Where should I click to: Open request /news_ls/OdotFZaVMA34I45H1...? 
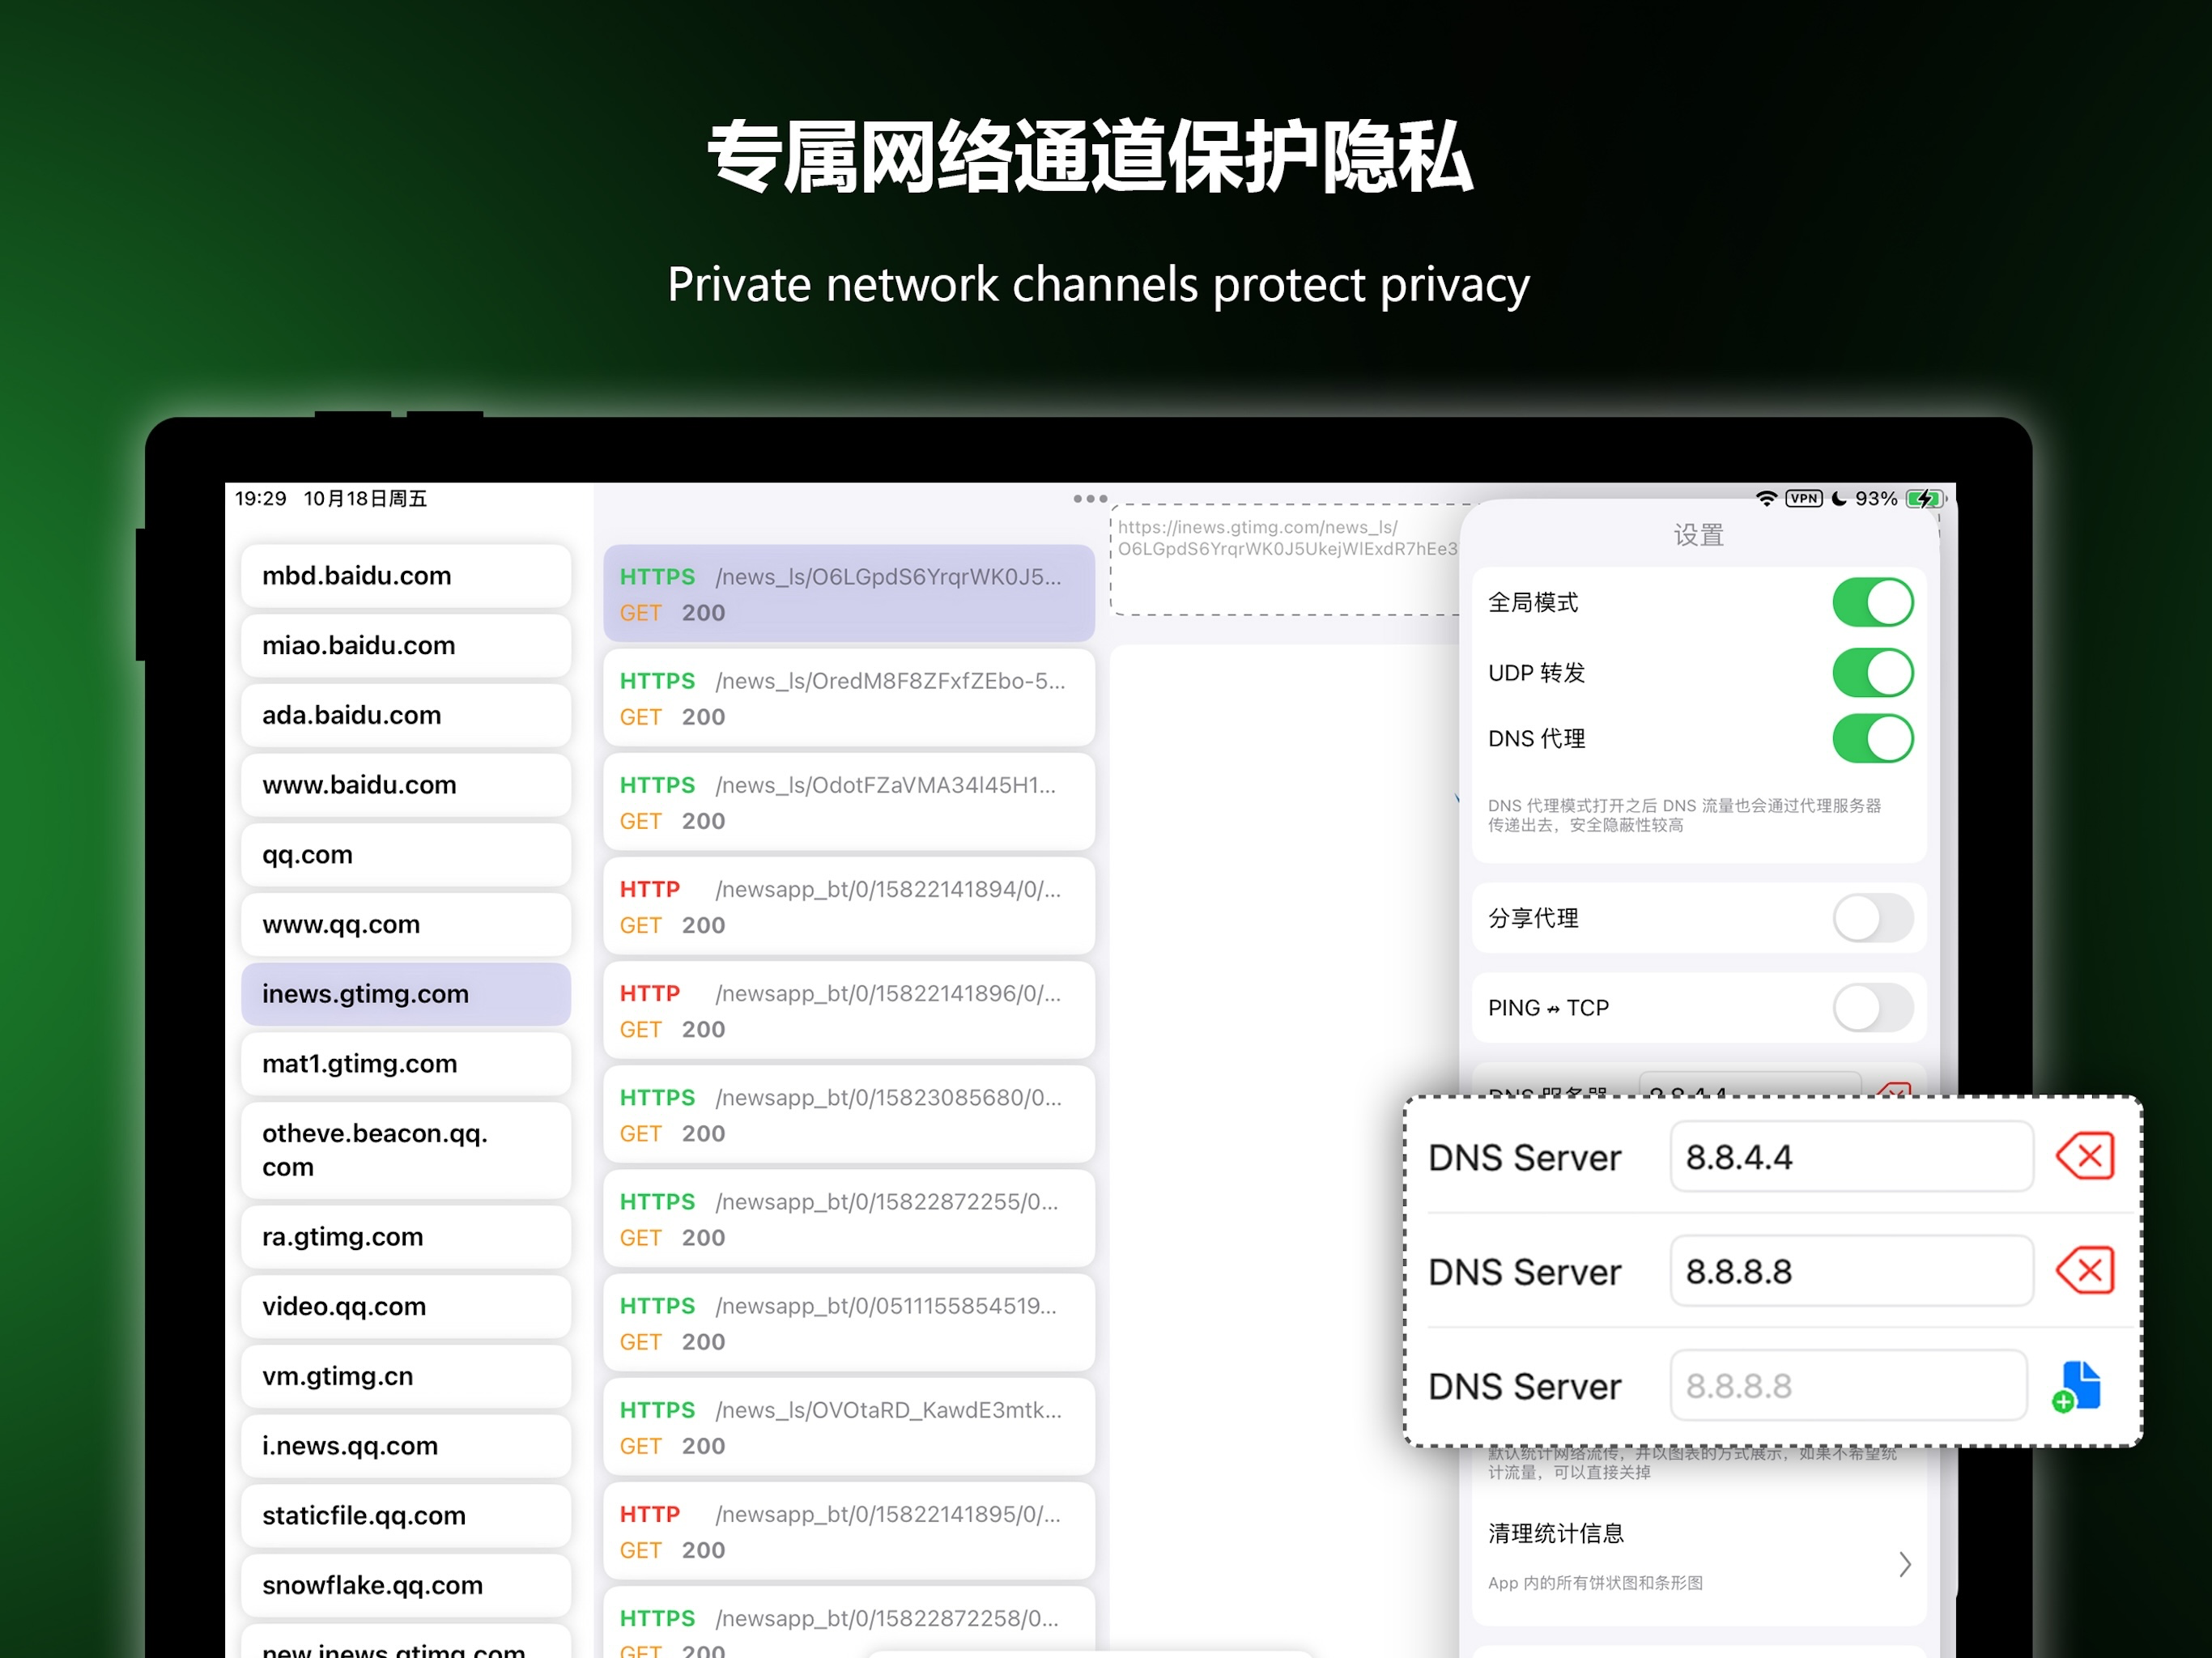(x=849, y=802)
